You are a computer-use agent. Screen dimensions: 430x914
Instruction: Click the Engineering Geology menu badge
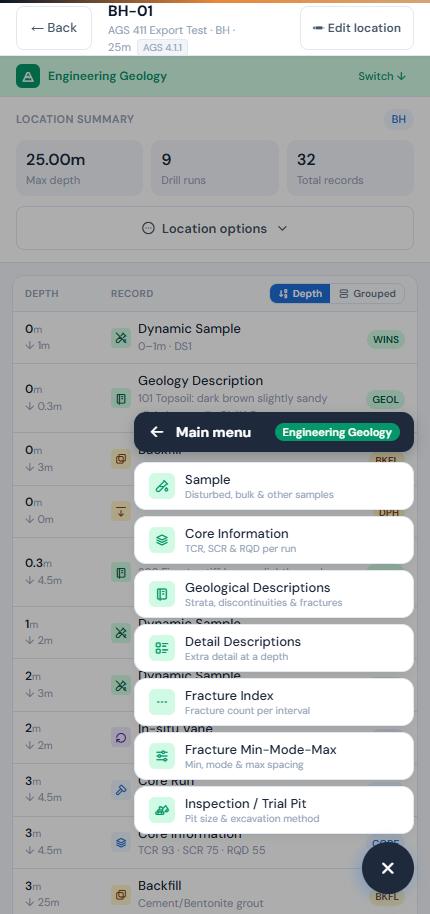click(x=337, y=432)
